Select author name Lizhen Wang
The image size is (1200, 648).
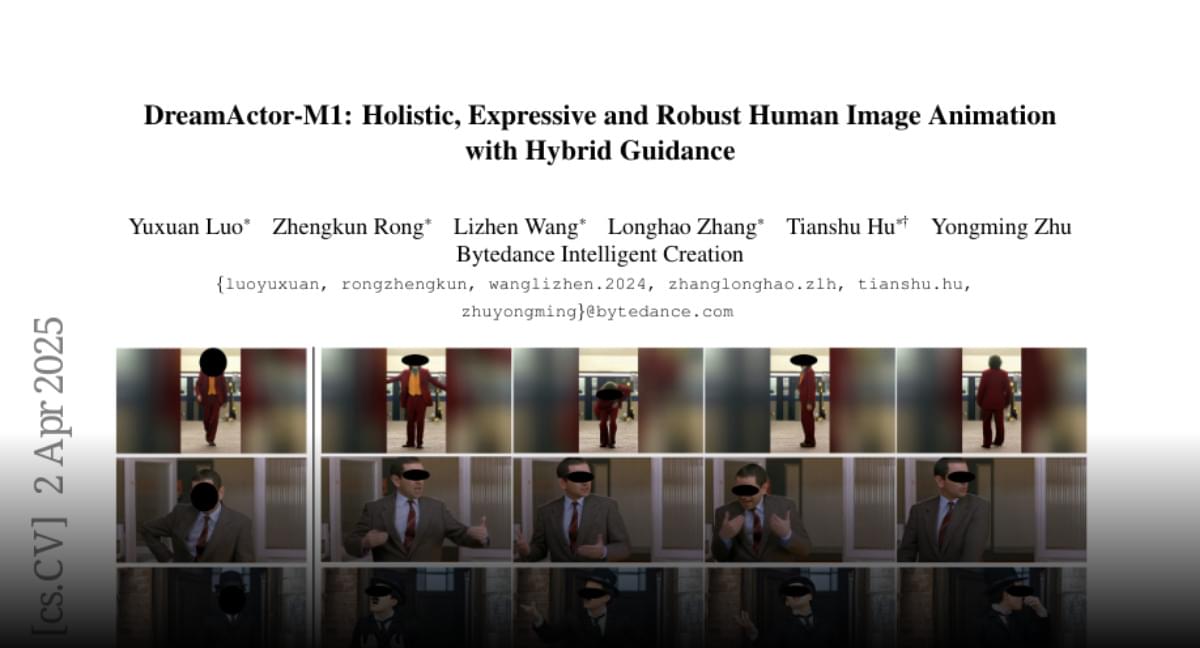[516, 227]
